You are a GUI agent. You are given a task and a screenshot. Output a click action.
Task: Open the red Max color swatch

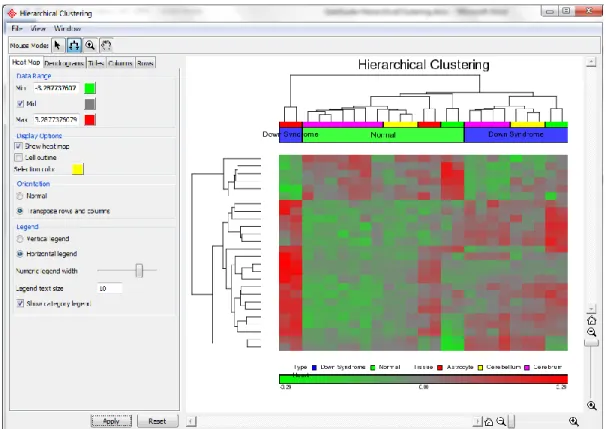click(x=90, y=120)
